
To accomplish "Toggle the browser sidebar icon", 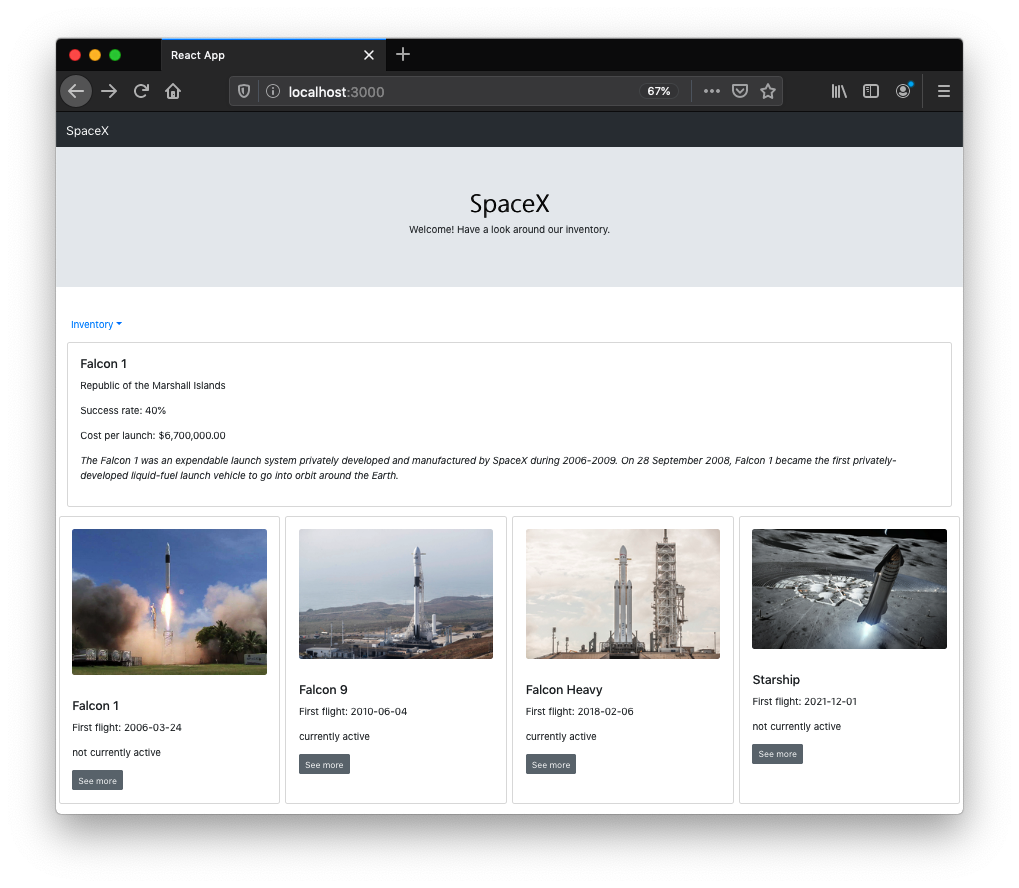I will [x=870, y=91].
